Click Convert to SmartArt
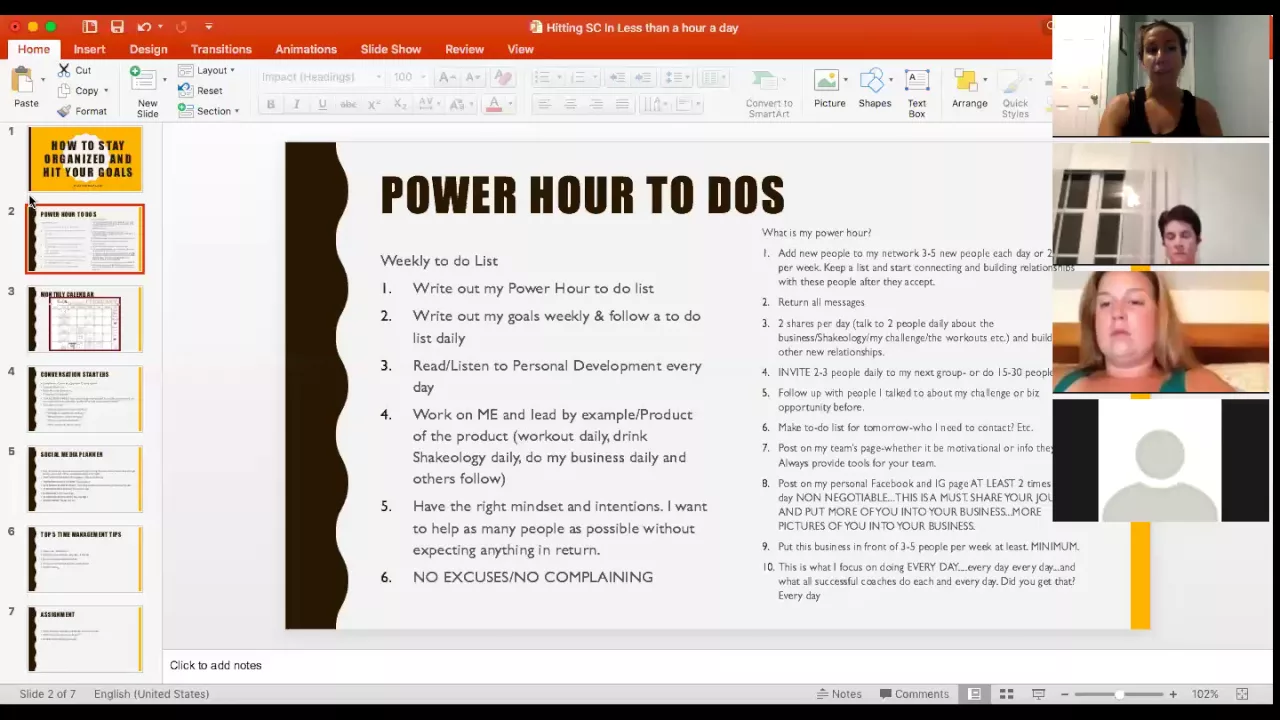 pyautogui.click(x=768, y=93)
